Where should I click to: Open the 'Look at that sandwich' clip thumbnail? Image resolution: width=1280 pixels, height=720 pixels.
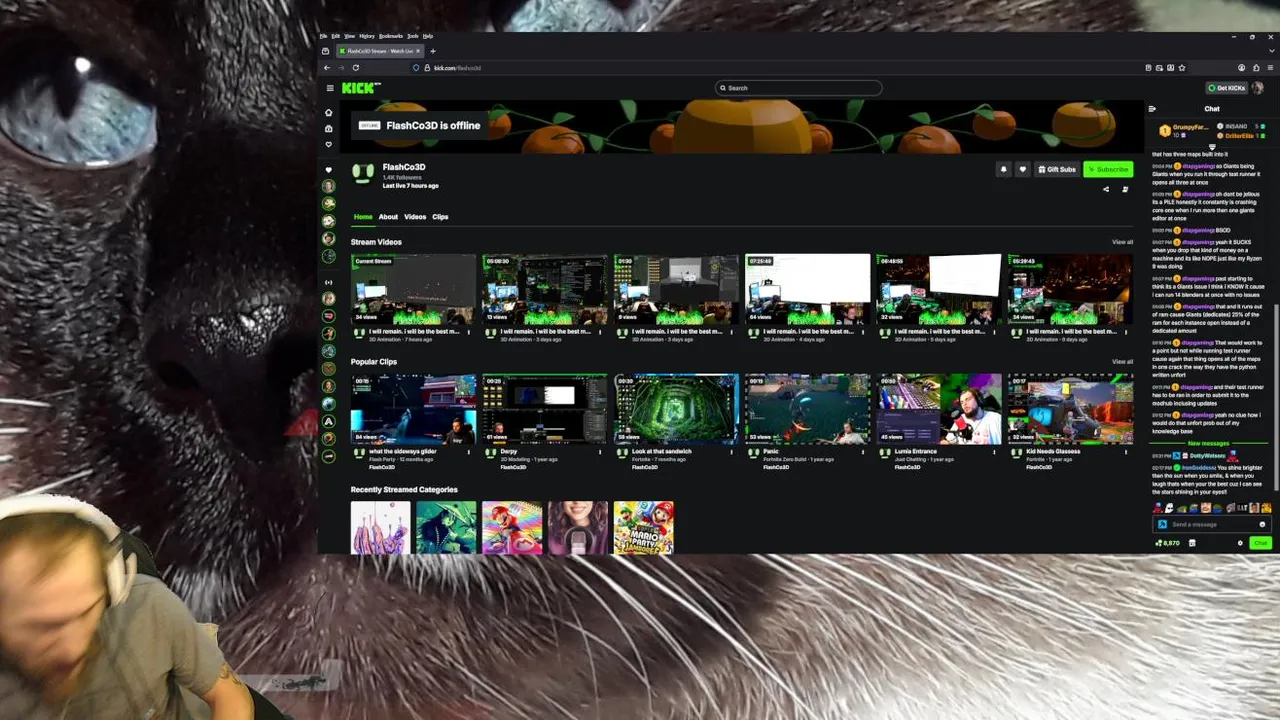coord(676,409)
